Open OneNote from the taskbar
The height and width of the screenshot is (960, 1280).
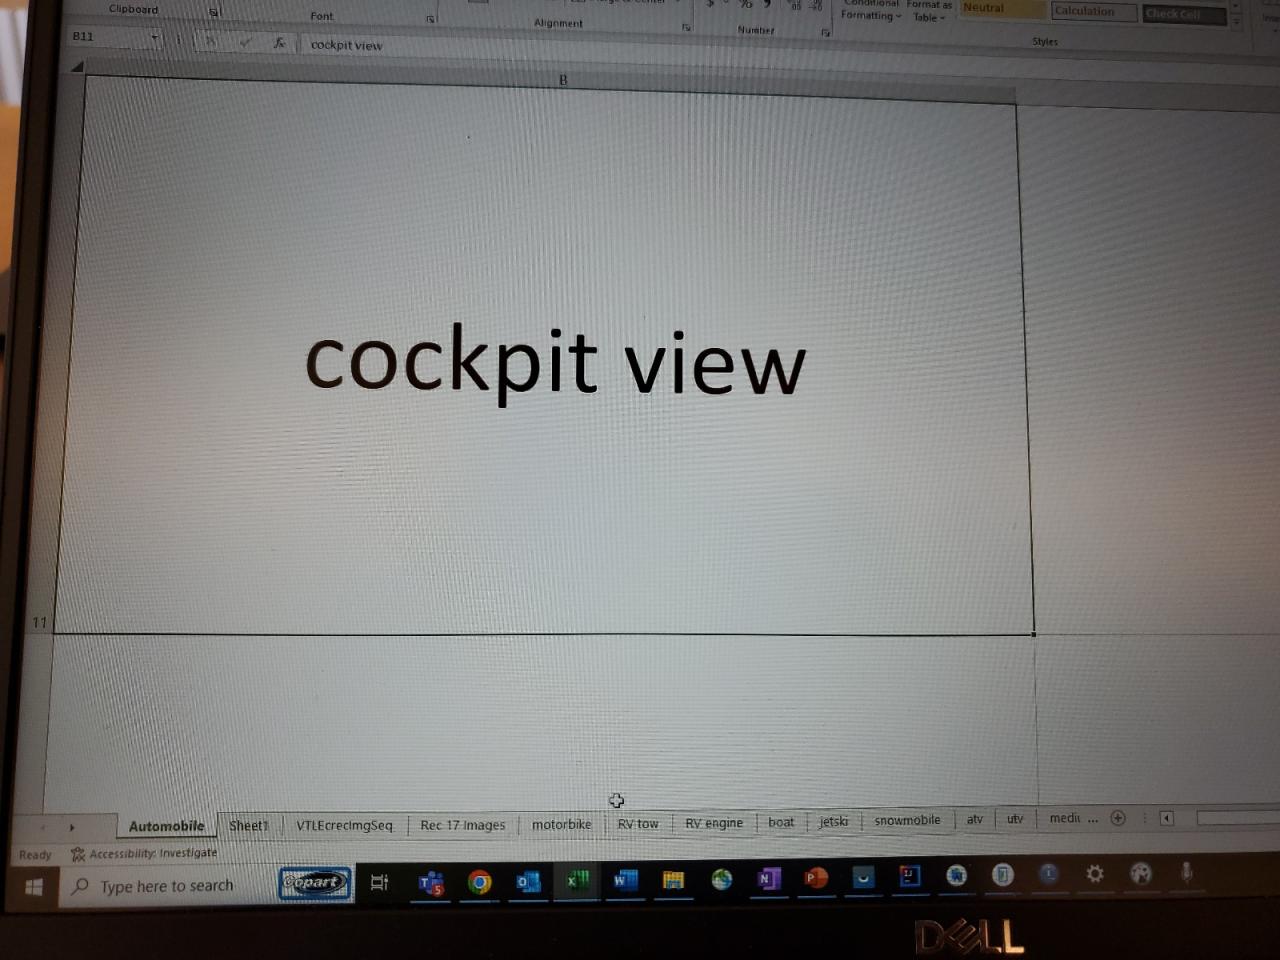tap(768, 879)
